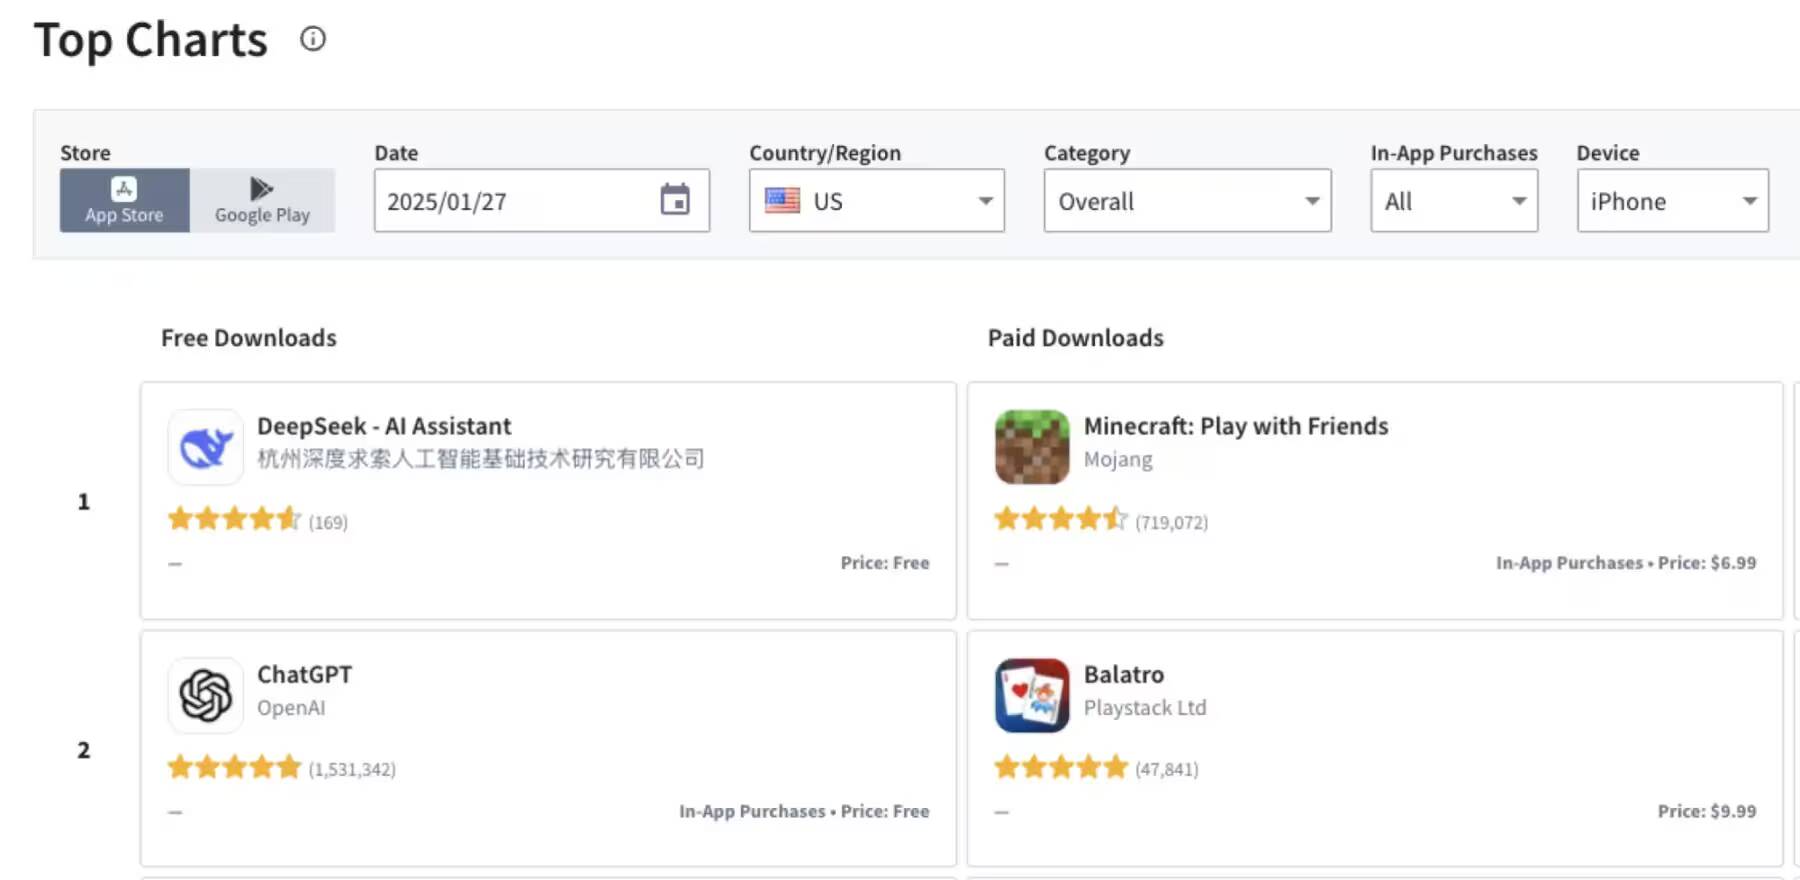This screenshot has width=1800, height=880.
Task: Open the In-App Purchases All dropdown
Action: [x=1454, y=201]
